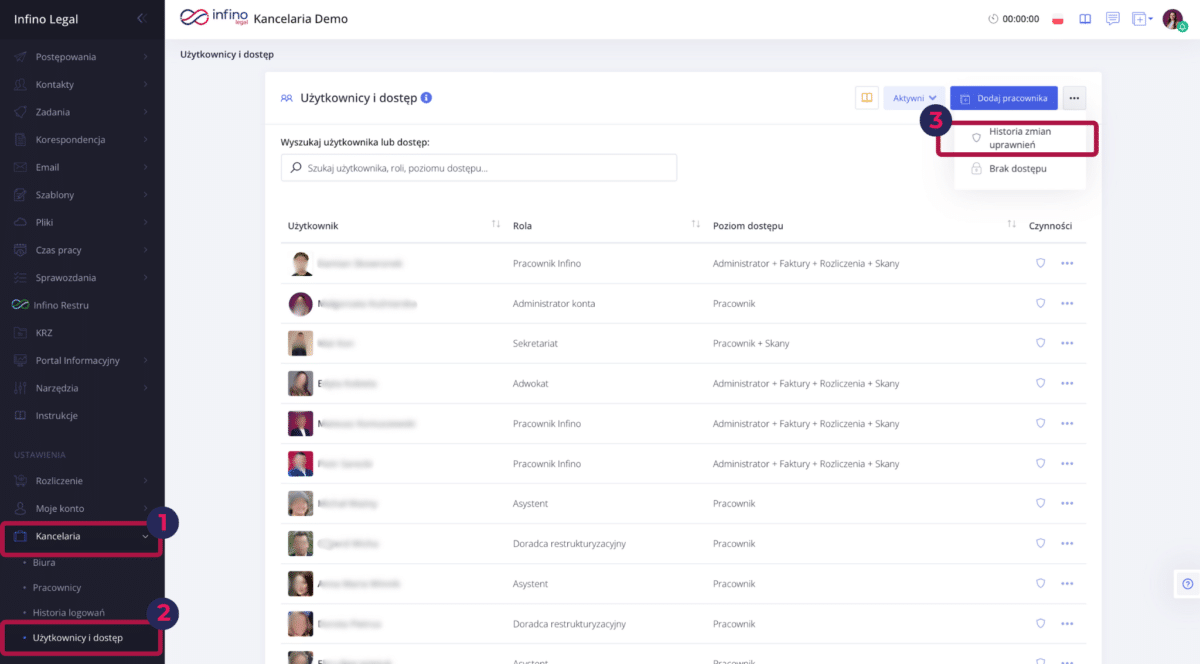
Task: Change language via the Polish flag icon
Action: click(1058, 19)
